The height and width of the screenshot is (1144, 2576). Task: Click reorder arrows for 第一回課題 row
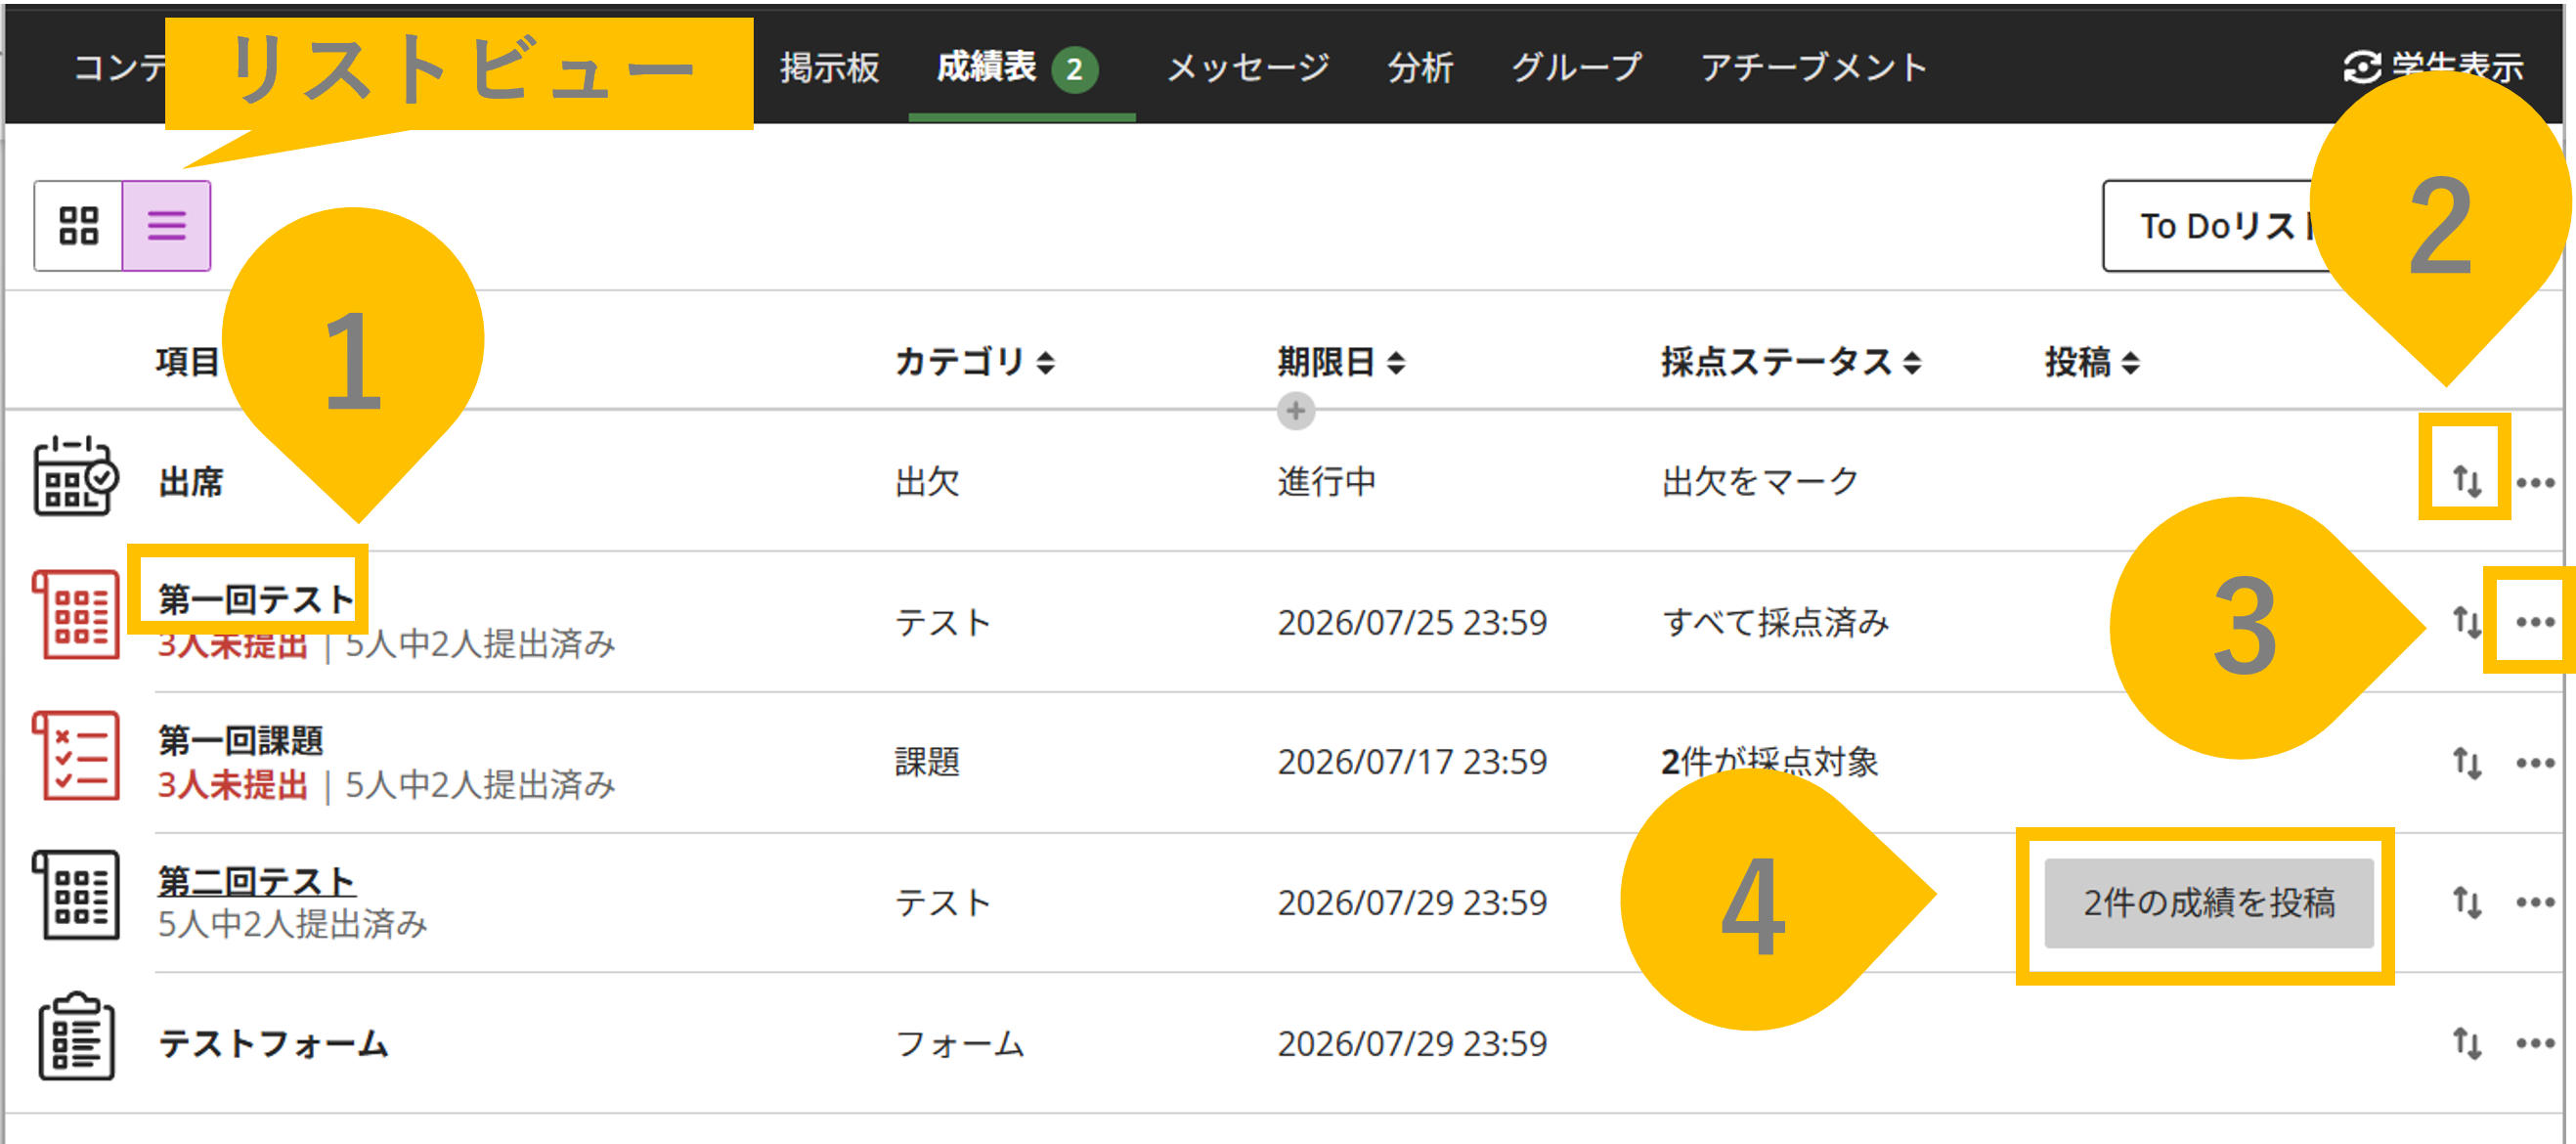pos(2466,762)
